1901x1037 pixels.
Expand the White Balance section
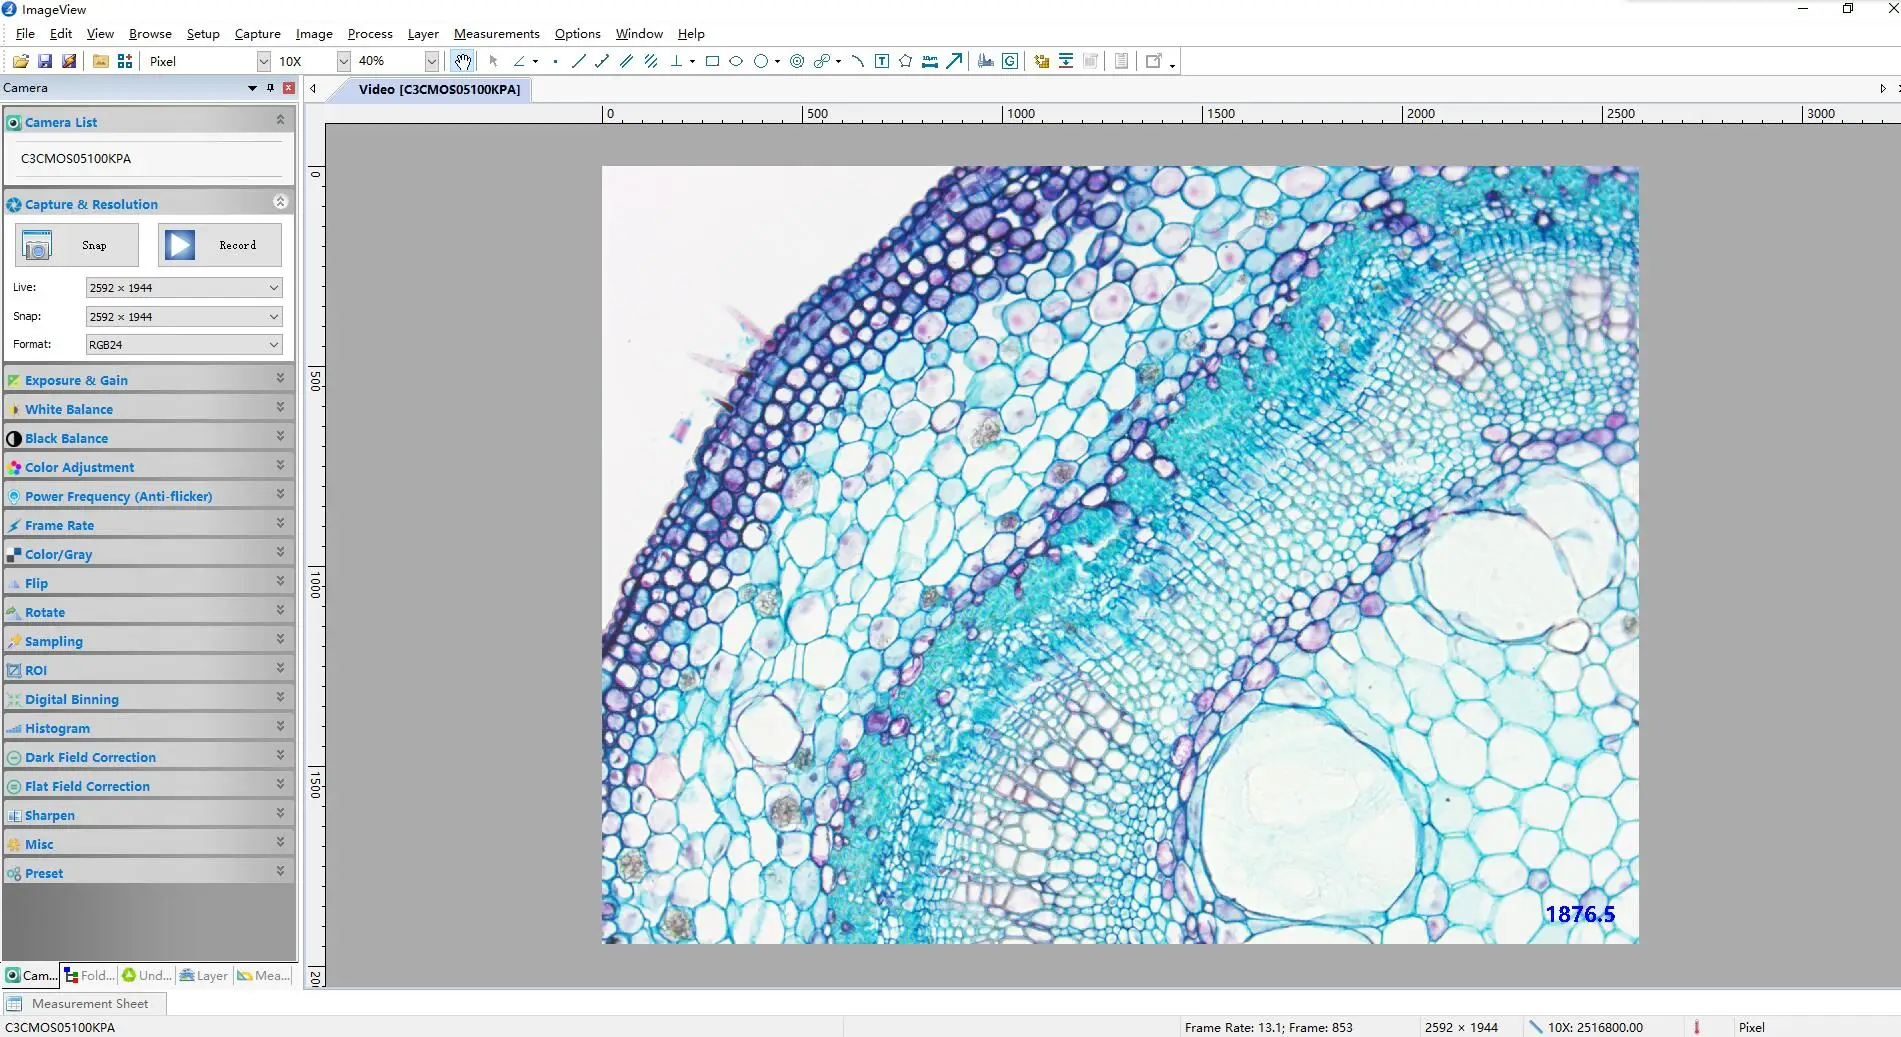pyautogui.click(x=148, y=409)
